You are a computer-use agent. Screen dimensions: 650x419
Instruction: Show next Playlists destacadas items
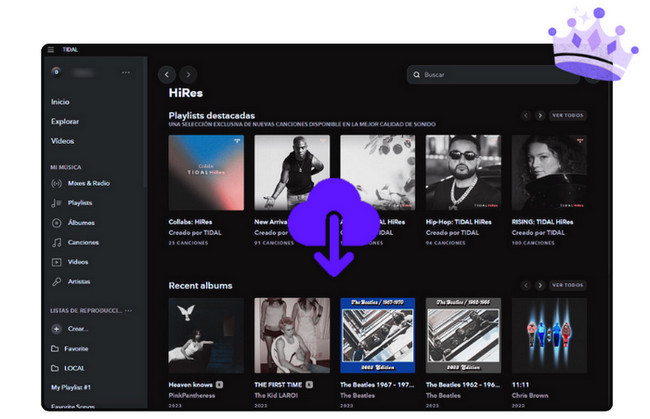pos(539,115)
